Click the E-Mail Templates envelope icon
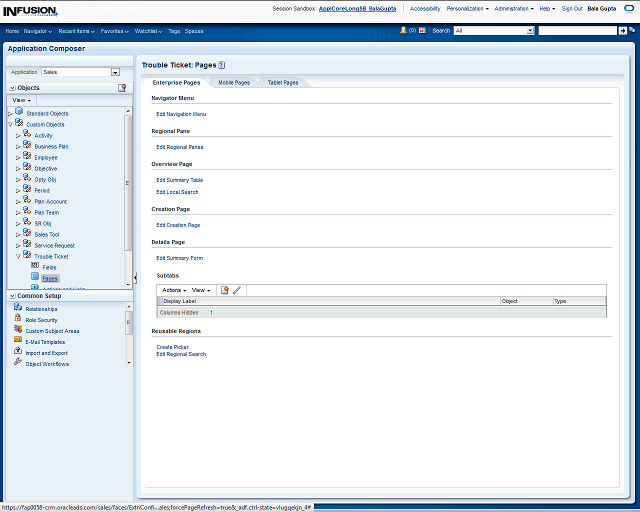 tap(18, 341)
